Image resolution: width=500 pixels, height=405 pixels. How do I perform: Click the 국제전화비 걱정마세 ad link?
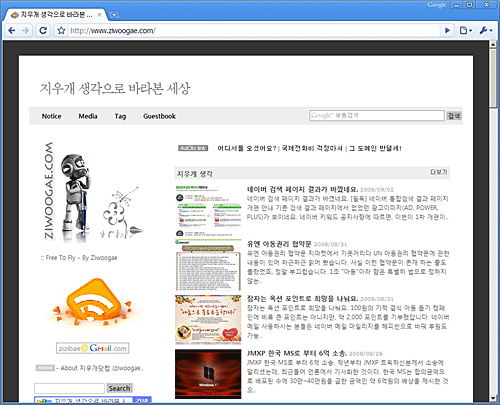[x=312, y=148]
